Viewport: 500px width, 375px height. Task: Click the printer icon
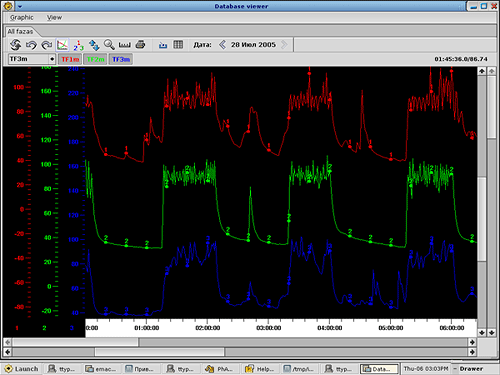[141, 45]
